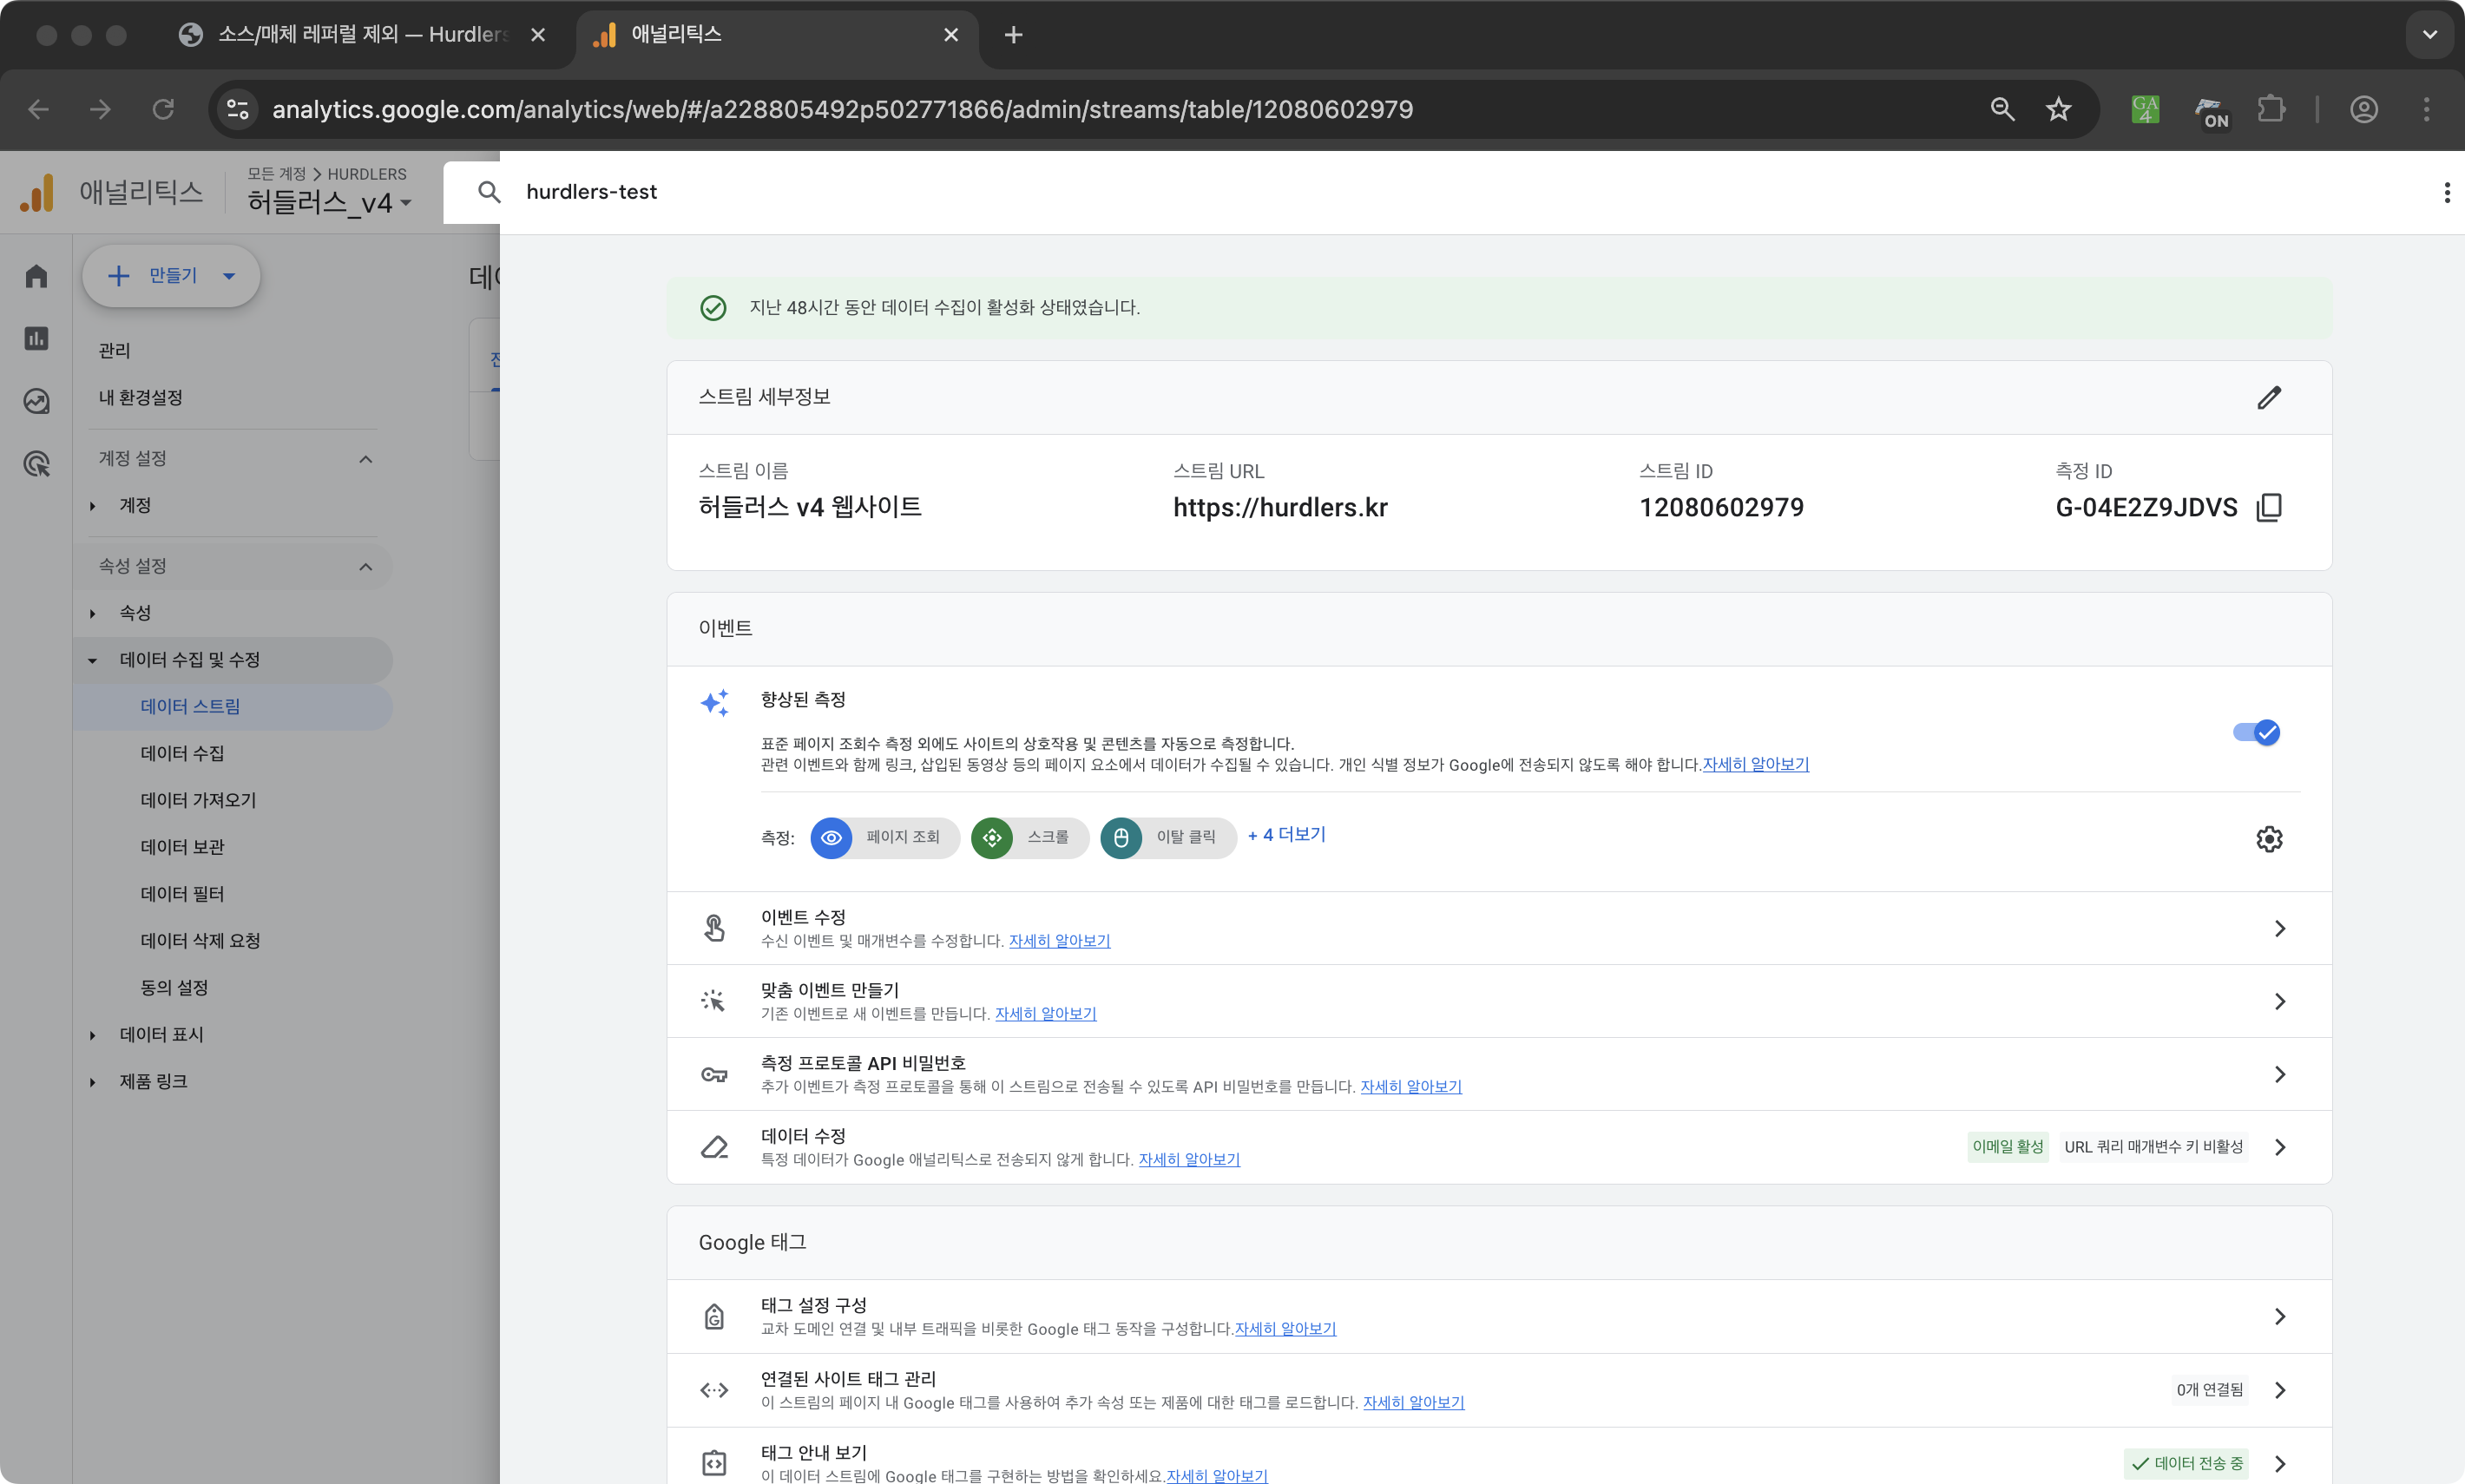Screen dimensions: 2465x1484
Task: Click the 관리 heading in sidebar
Action: coord(114,351)
